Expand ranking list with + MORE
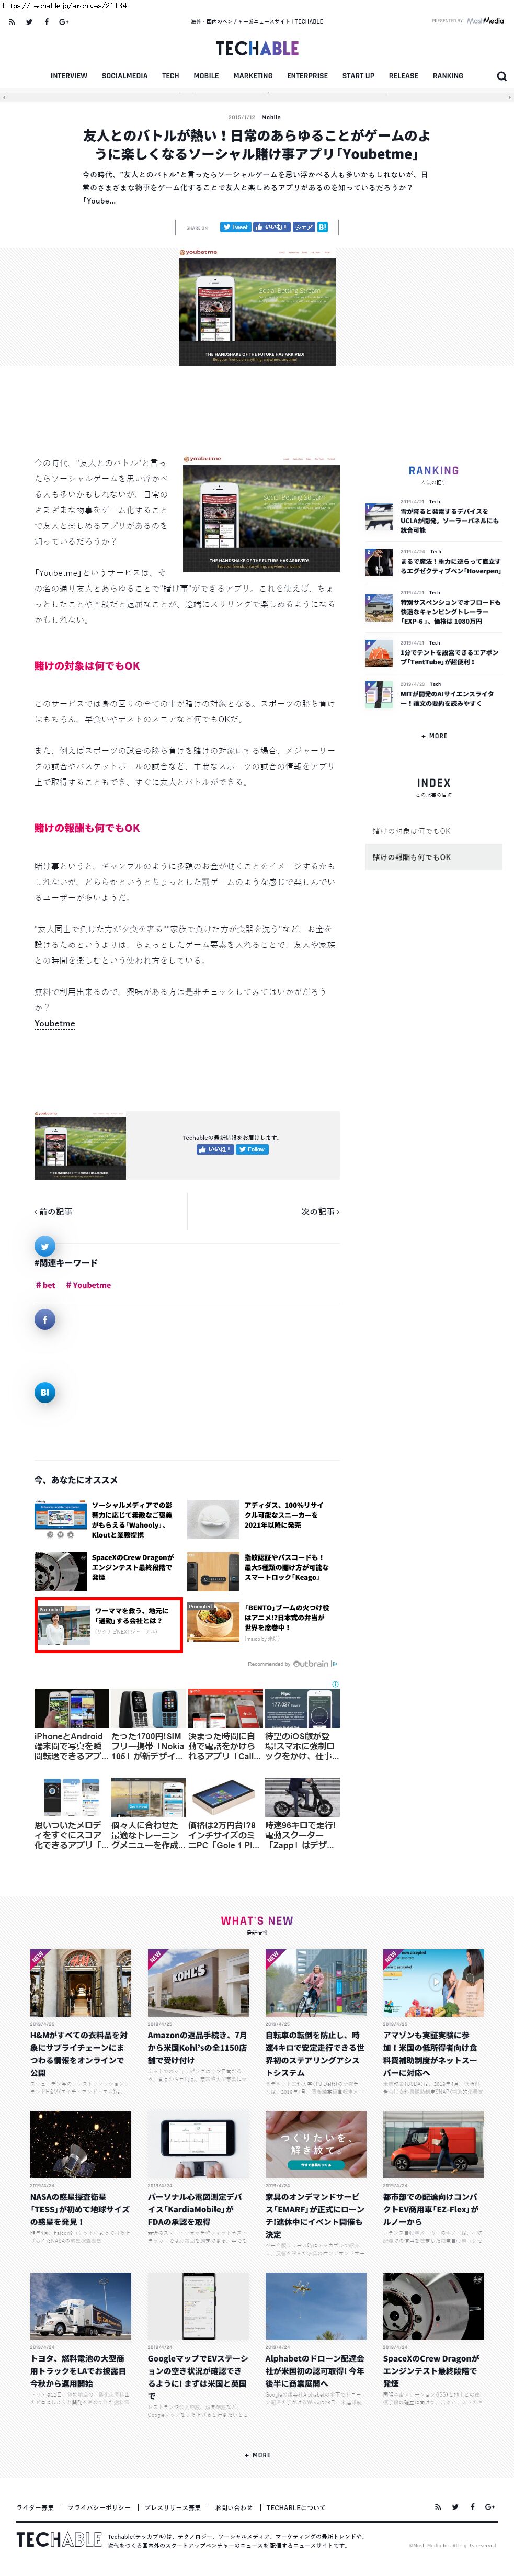The height and width of the screenshot is (2576, 514). [x=434, y=736]
